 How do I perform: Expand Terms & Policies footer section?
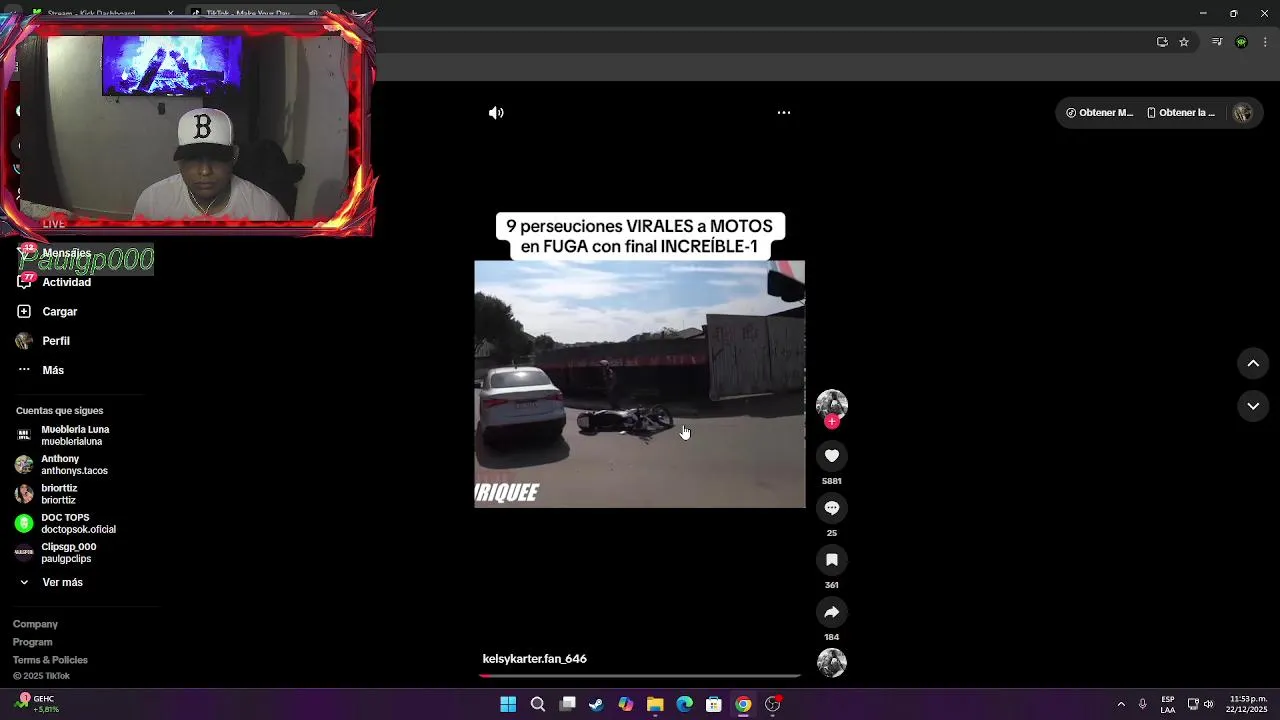pos(50,660)
